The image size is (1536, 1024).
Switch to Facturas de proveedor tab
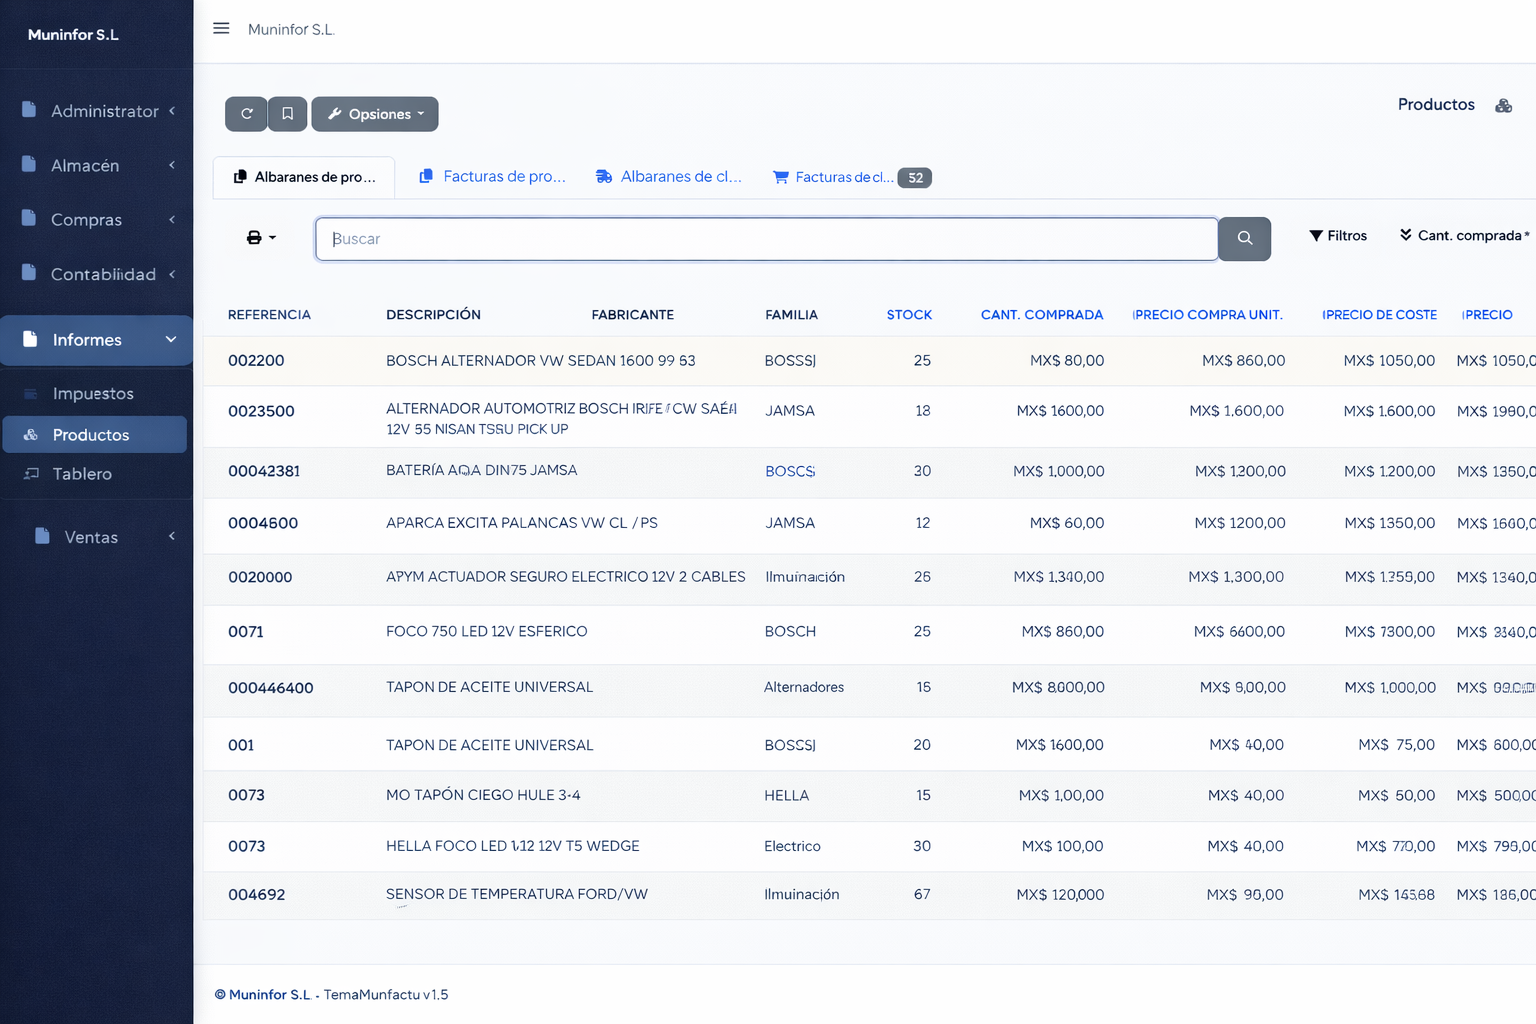pos(493,177)
